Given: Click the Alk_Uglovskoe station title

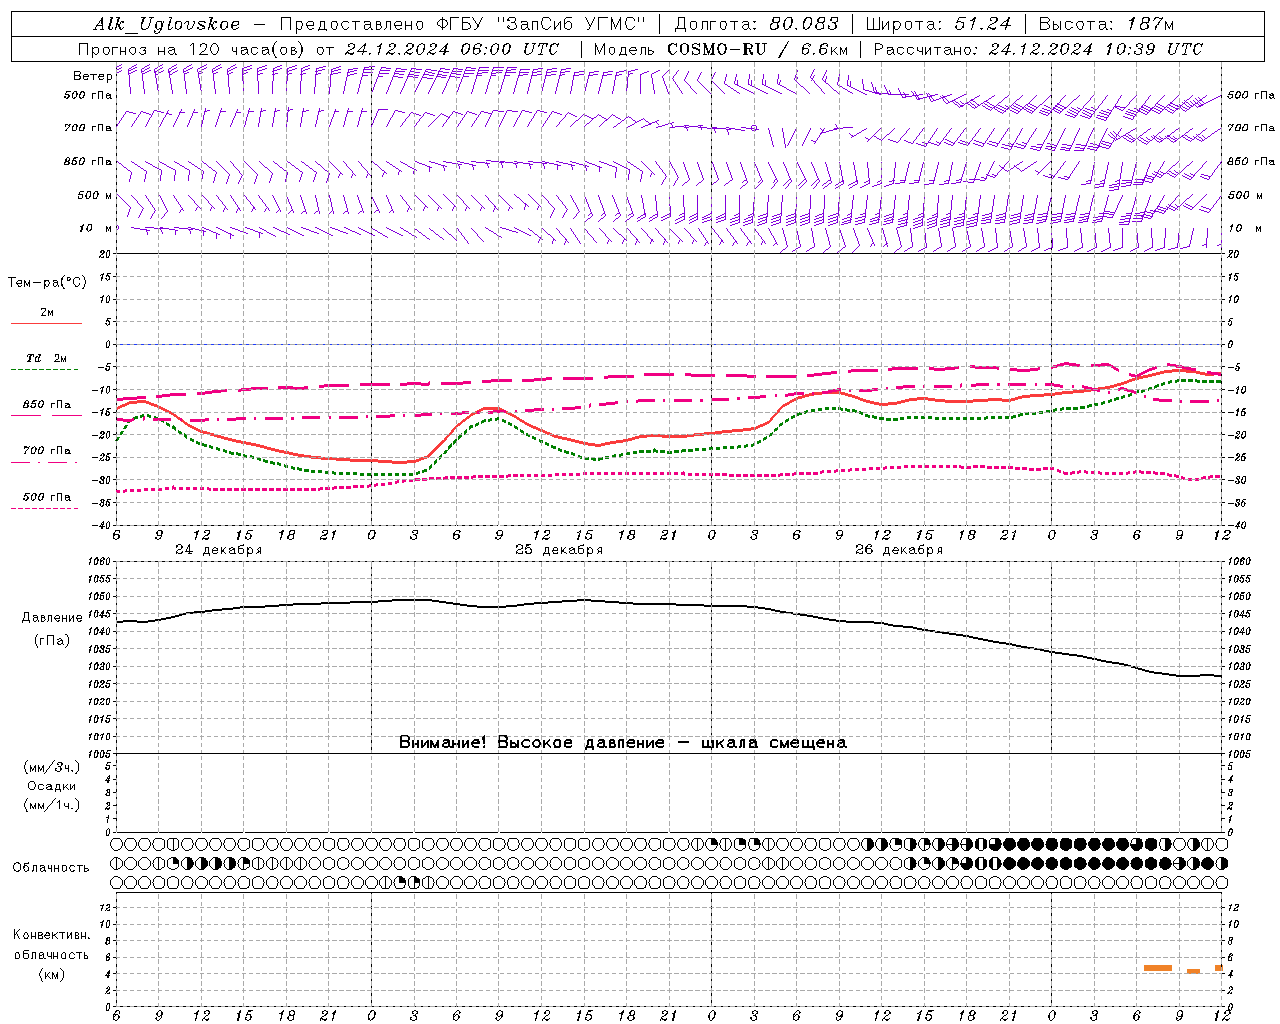Looking at the screenshot, I should pos(167,24).
